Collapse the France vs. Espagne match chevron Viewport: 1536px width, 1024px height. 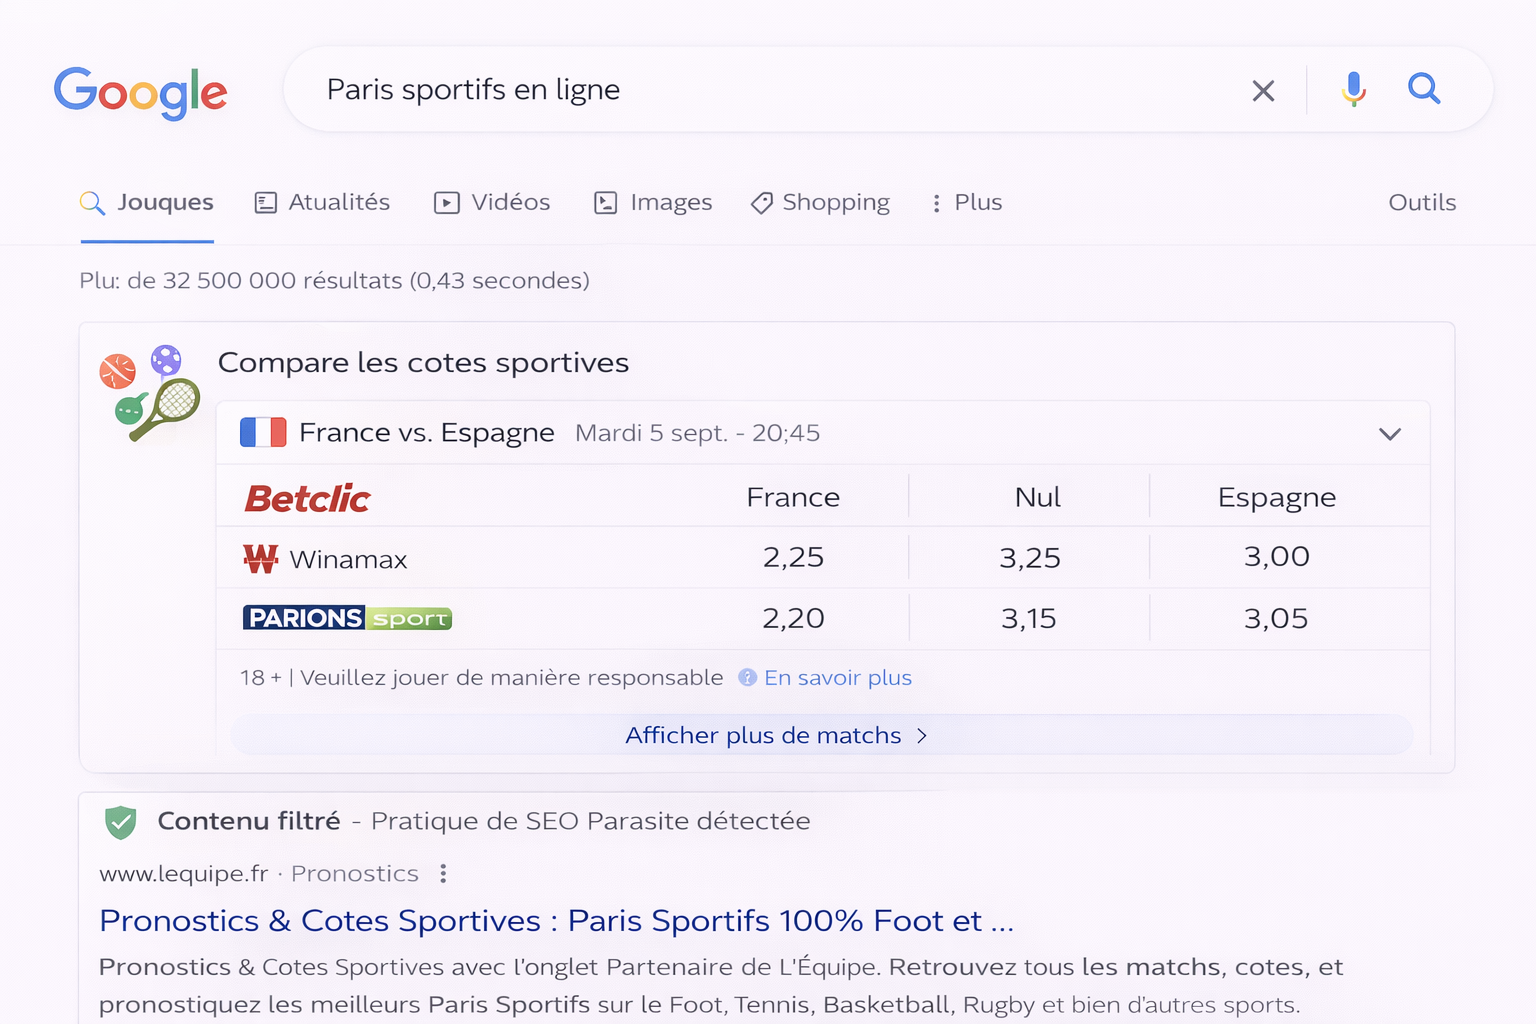[x=1389, y=434]
